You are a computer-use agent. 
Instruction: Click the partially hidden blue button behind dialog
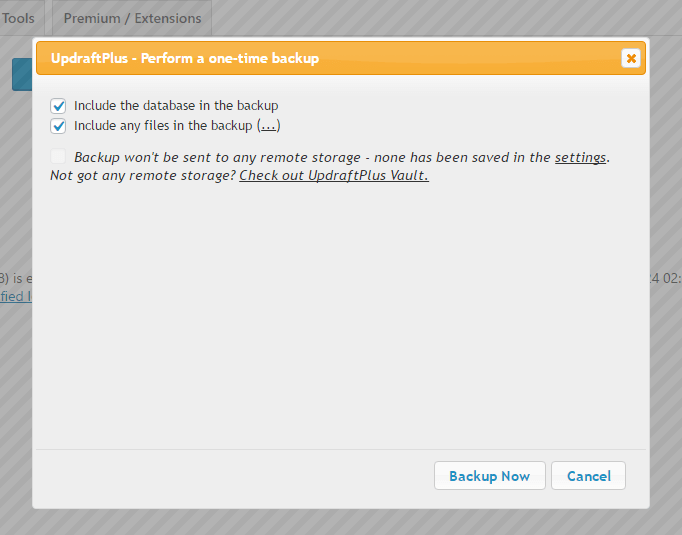[x=22, y=74]
